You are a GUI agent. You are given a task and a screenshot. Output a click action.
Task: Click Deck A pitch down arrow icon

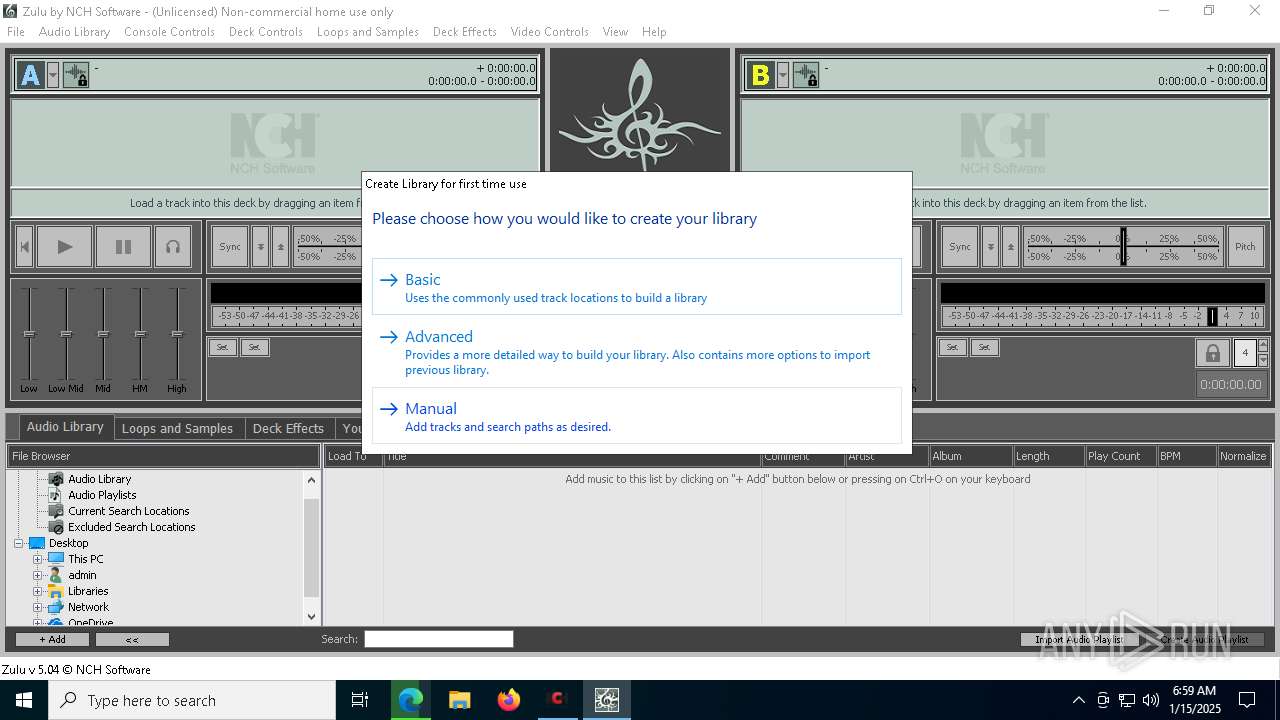[260, 247]
